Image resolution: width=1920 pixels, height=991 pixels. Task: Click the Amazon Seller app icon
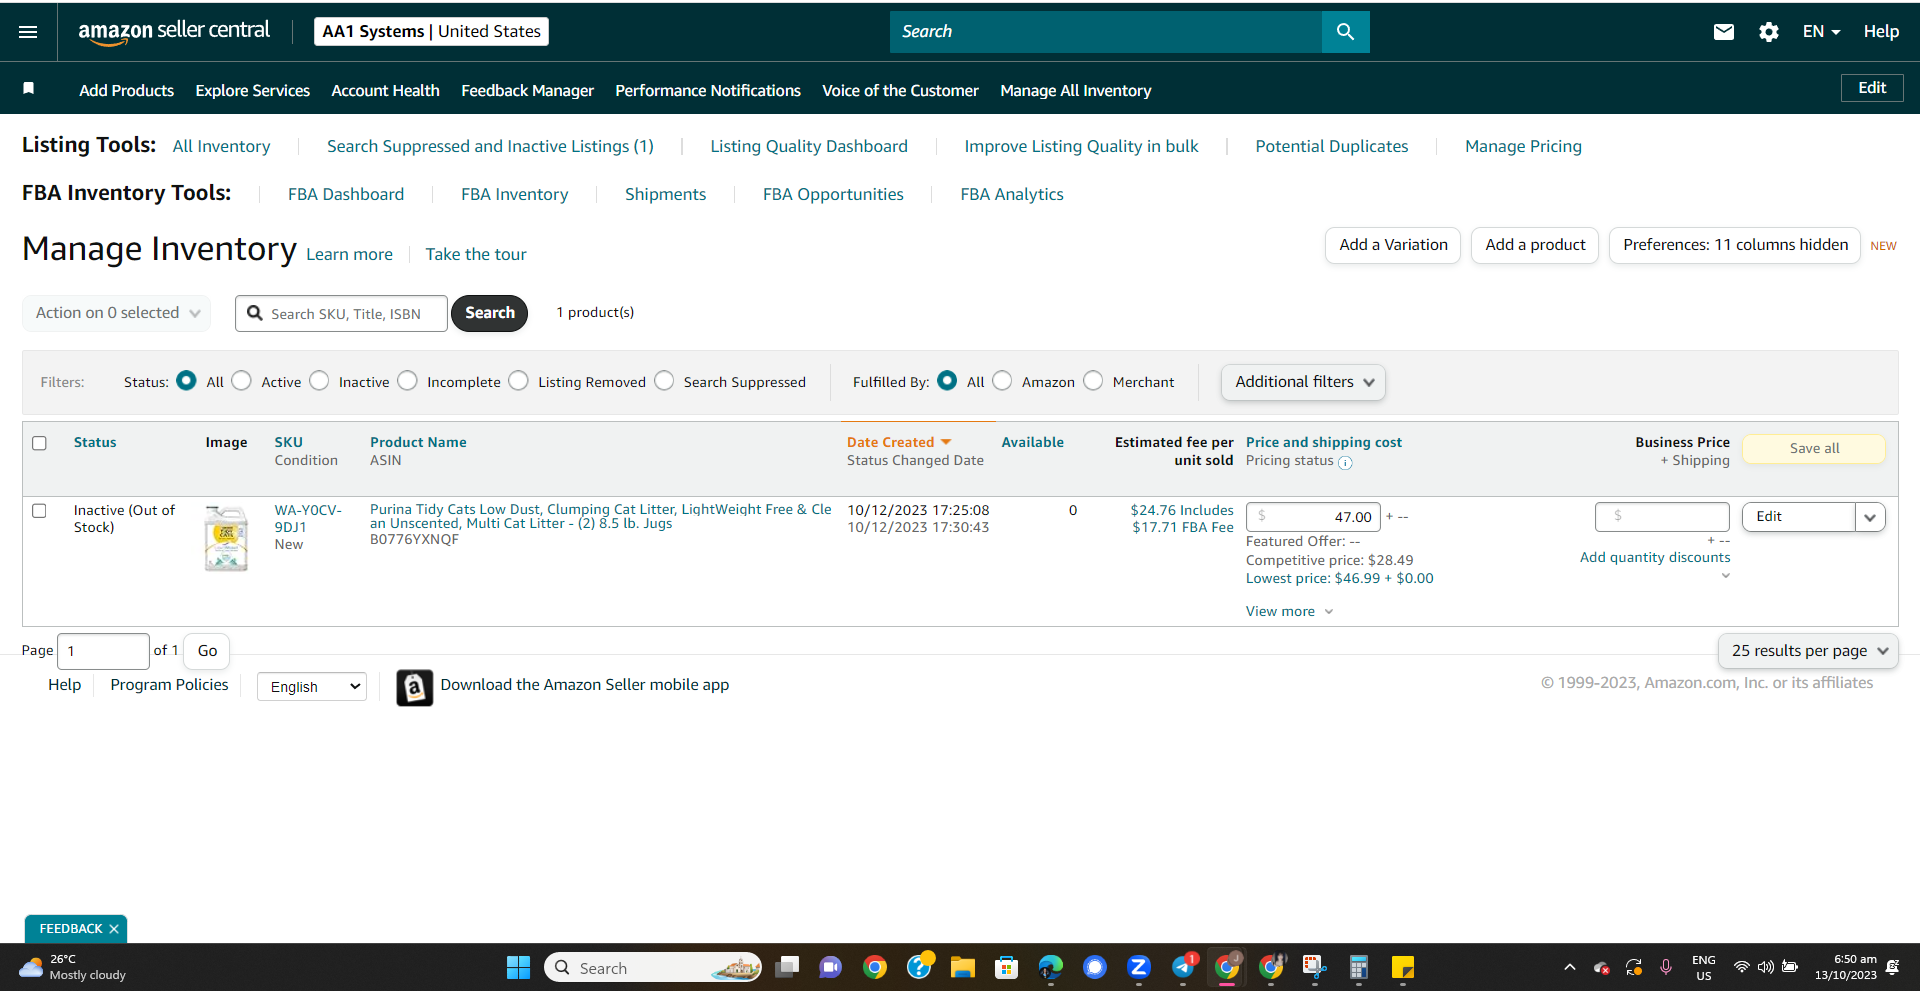[414, 687]
